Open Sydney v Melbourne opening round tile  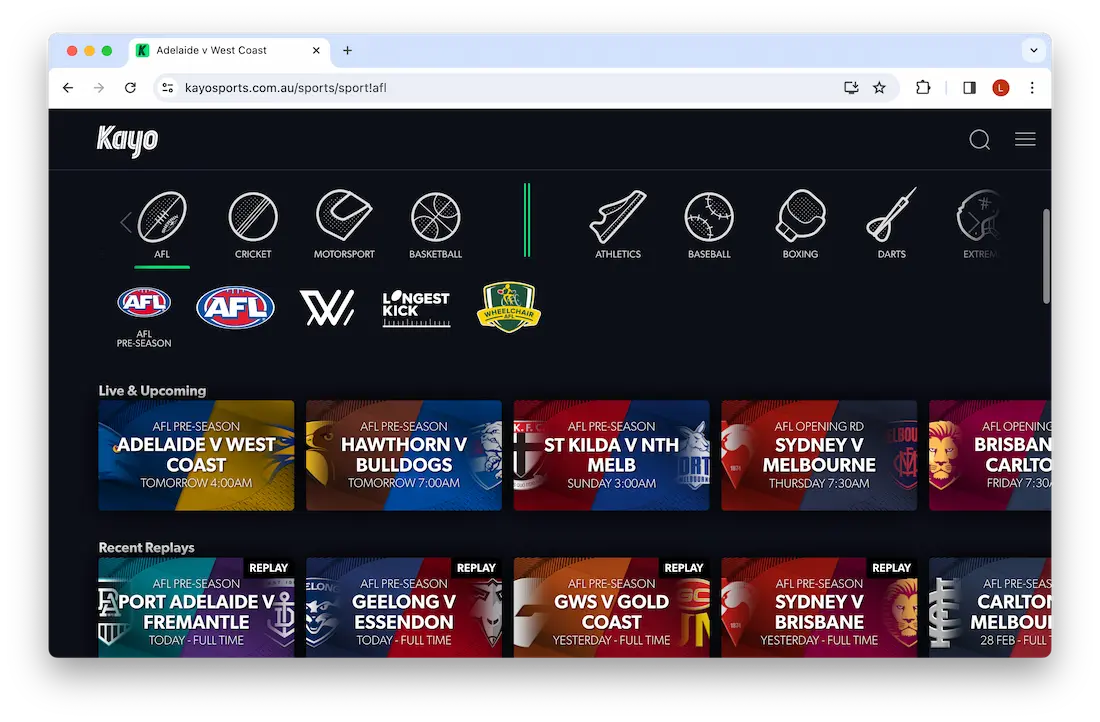tap(819, 455)
